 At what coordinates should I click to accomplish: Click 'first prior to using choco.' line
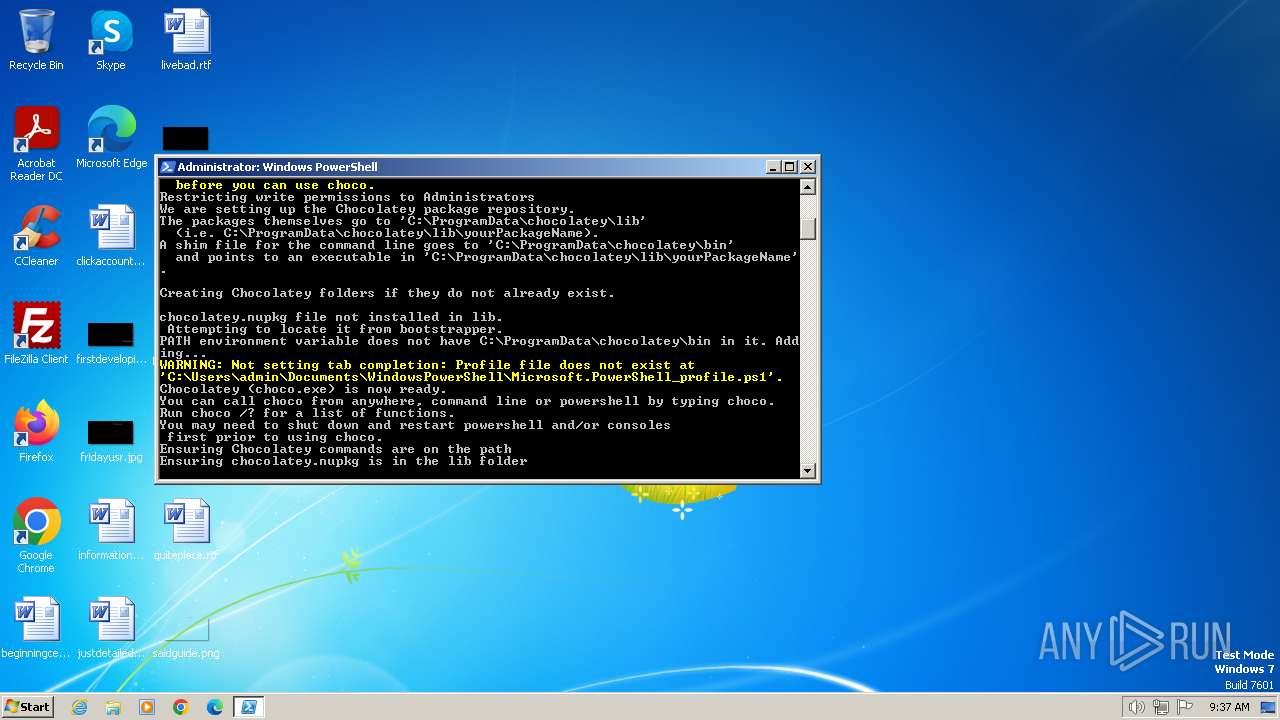pos(275,437)
